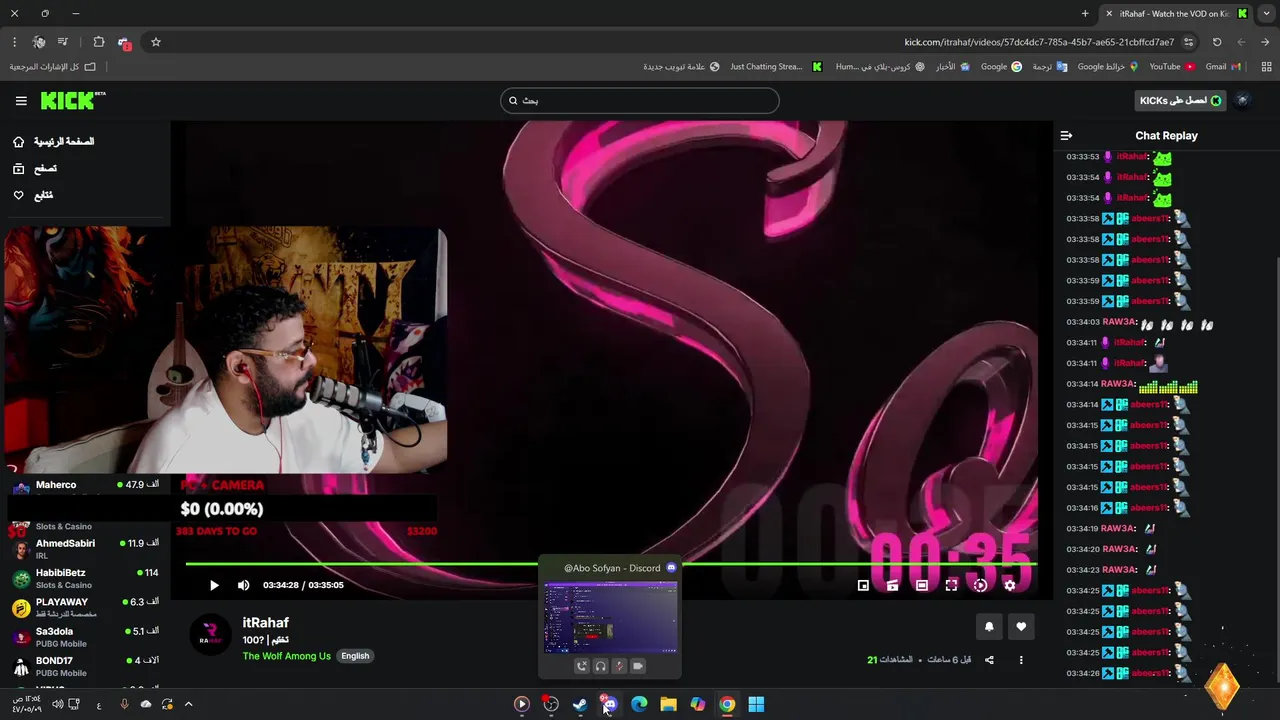
Task: Collapse the Chat Replay panel
Action: point(1066,135)
